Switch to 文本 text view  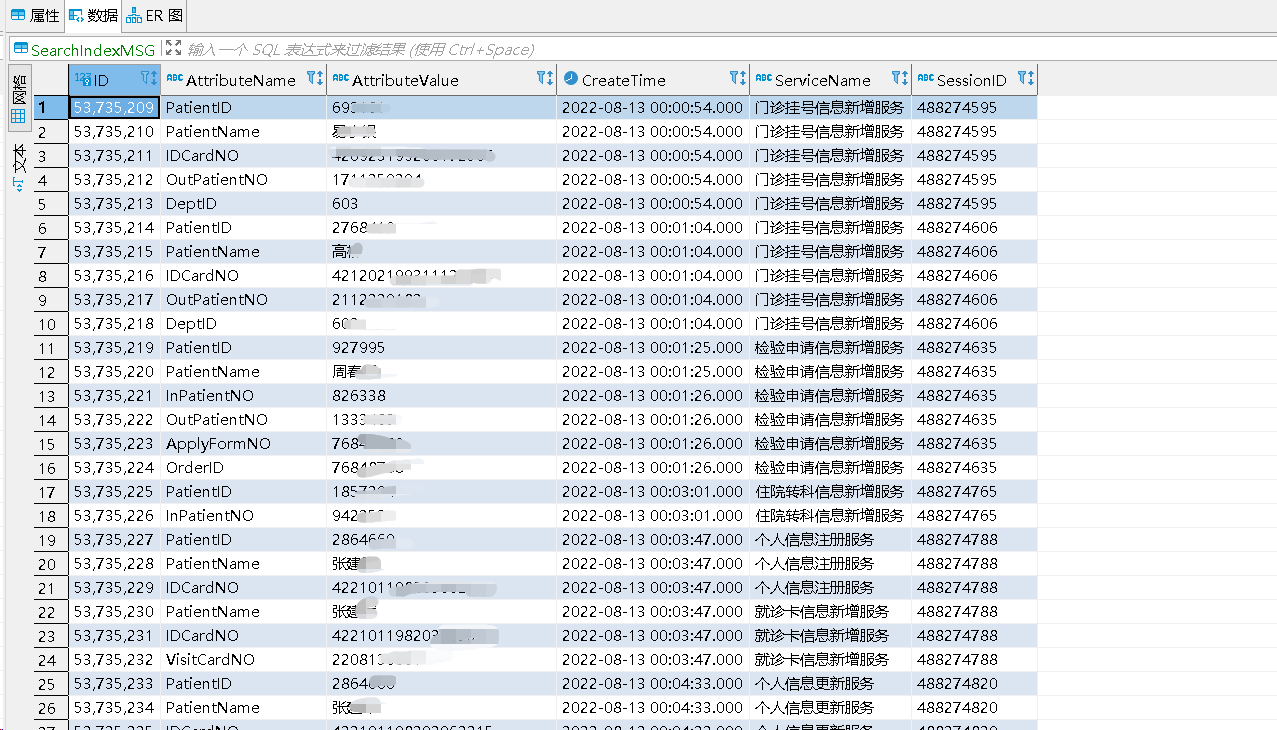[19, 165]
